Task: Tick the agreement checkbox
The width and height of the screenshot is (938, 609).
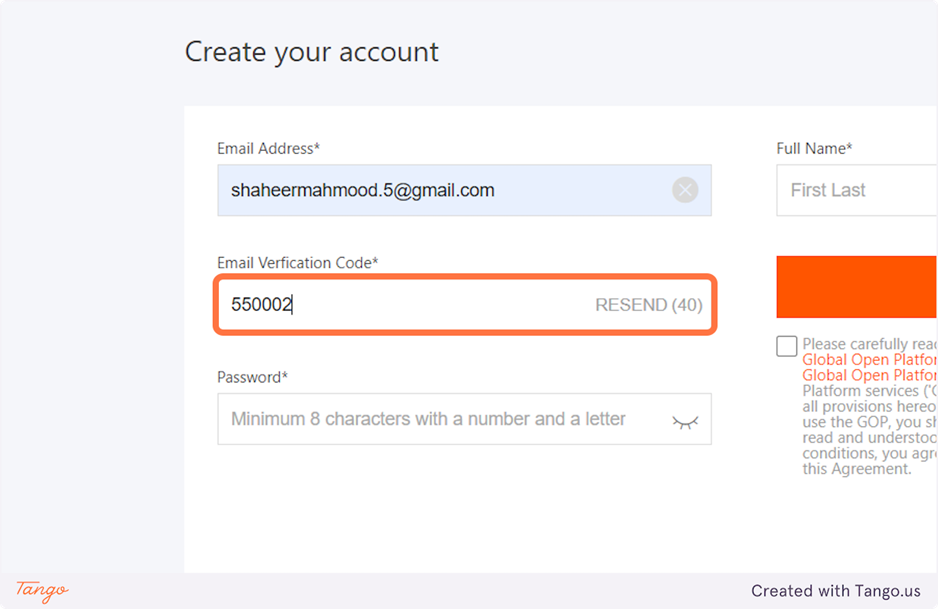Action: [787, 346]
